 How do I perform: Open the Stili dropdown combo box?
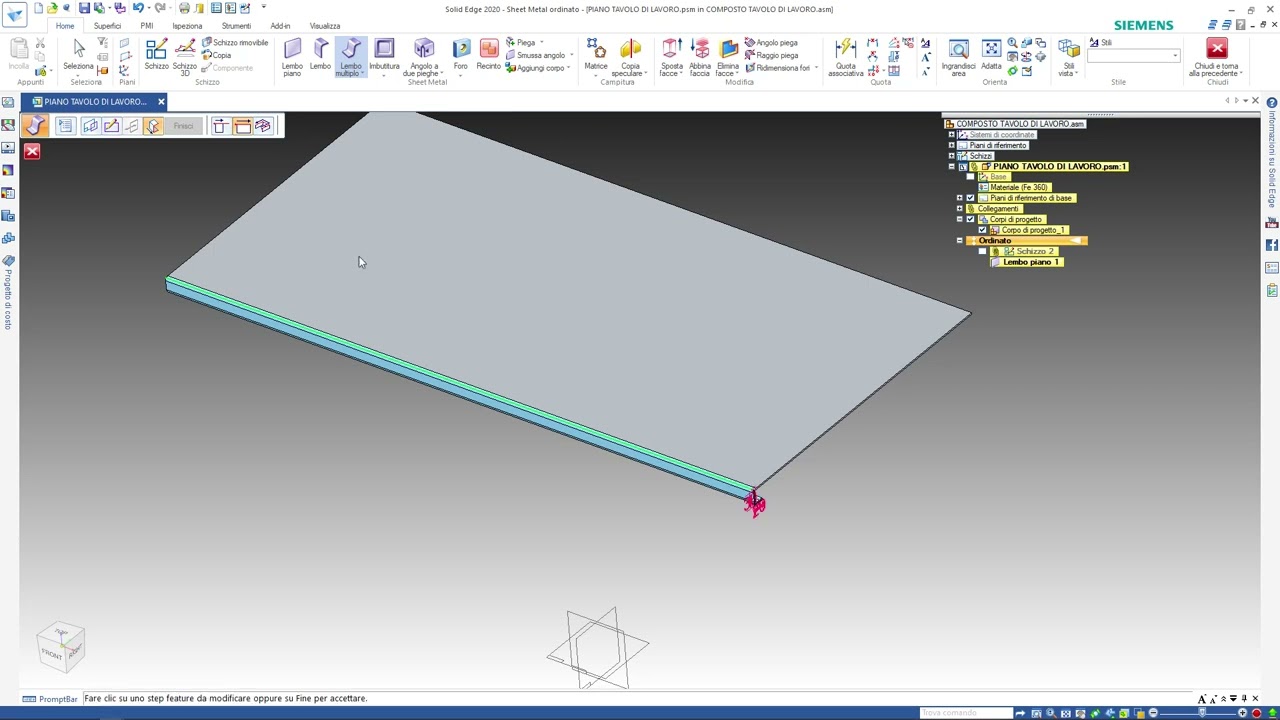tap(1133, 56)
